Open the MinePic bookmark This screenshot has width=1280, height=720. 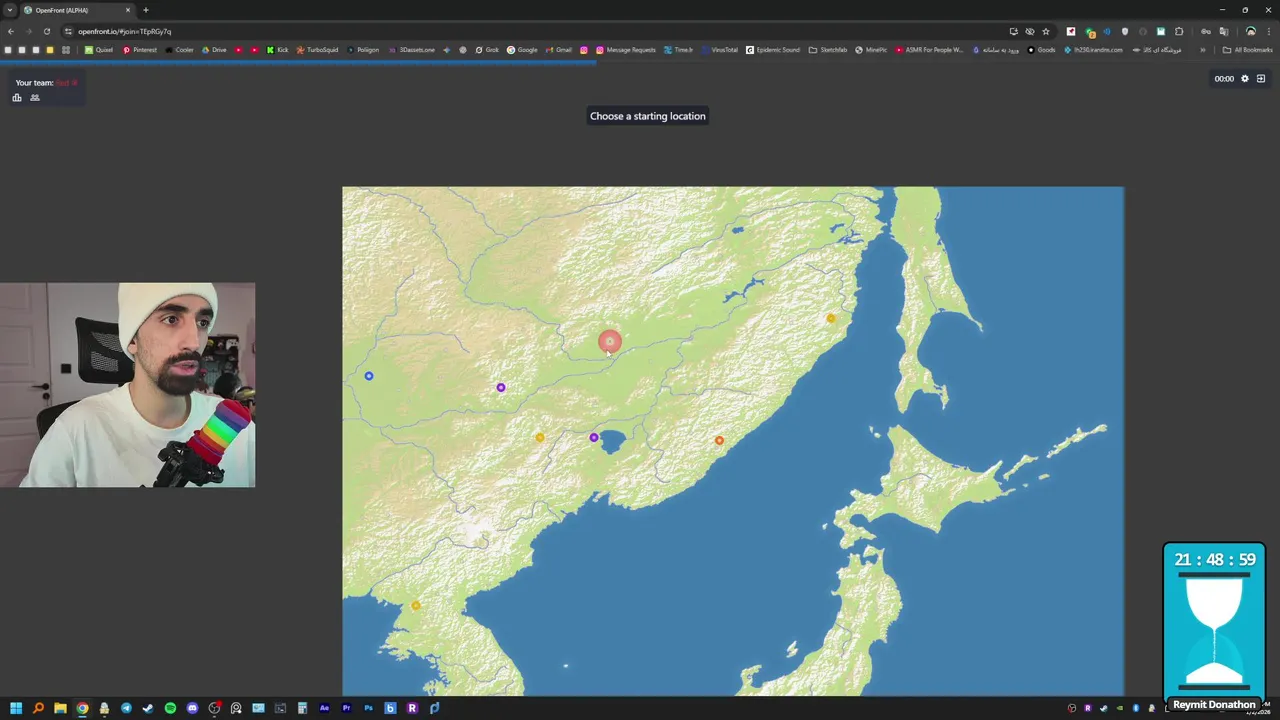point(871,49)
